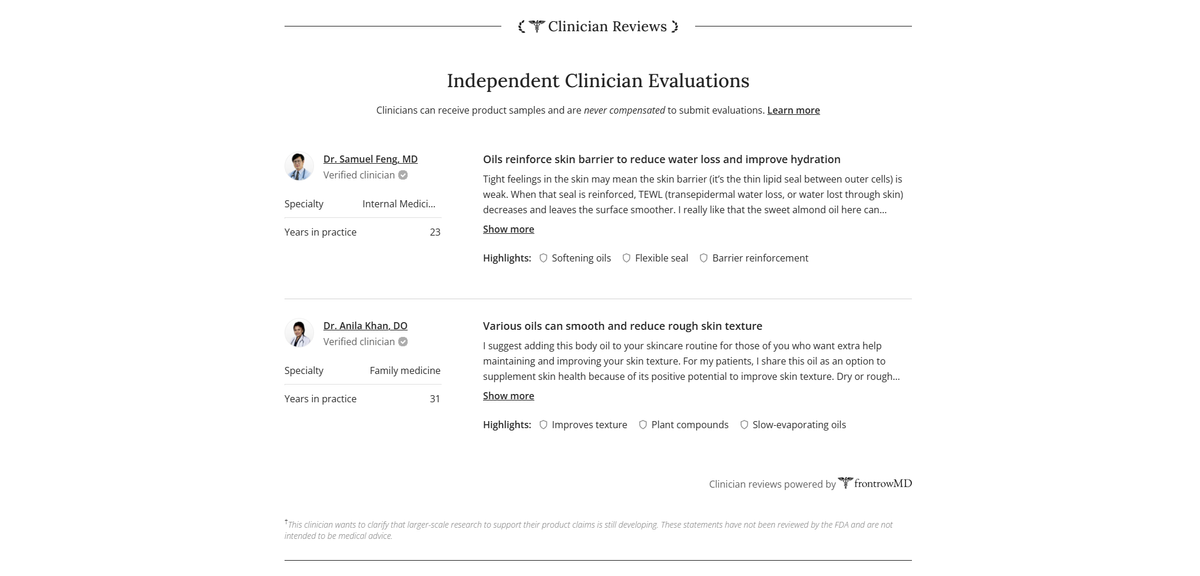Click Dr. Anila Khan's profile photo
This screenshot has width=1200, height=576.
[x=299, y=333]
